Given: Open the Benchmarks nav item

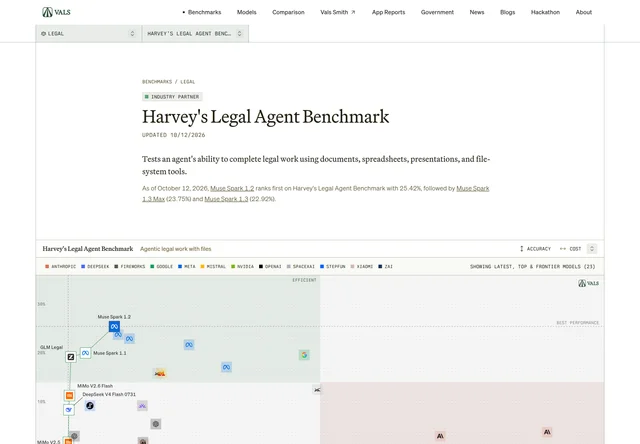Looking at the screenshot, I should [204, 12].
